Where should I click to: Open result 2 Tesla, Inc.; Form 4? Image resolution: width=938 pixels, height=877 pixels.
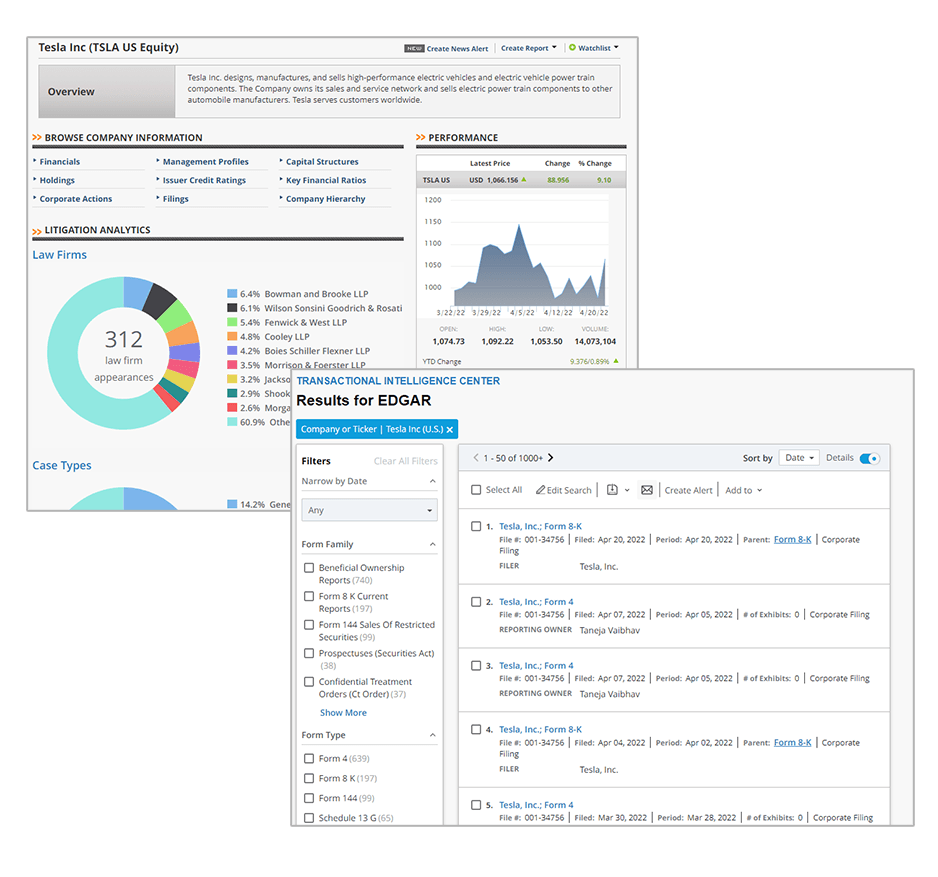(537, 602)
